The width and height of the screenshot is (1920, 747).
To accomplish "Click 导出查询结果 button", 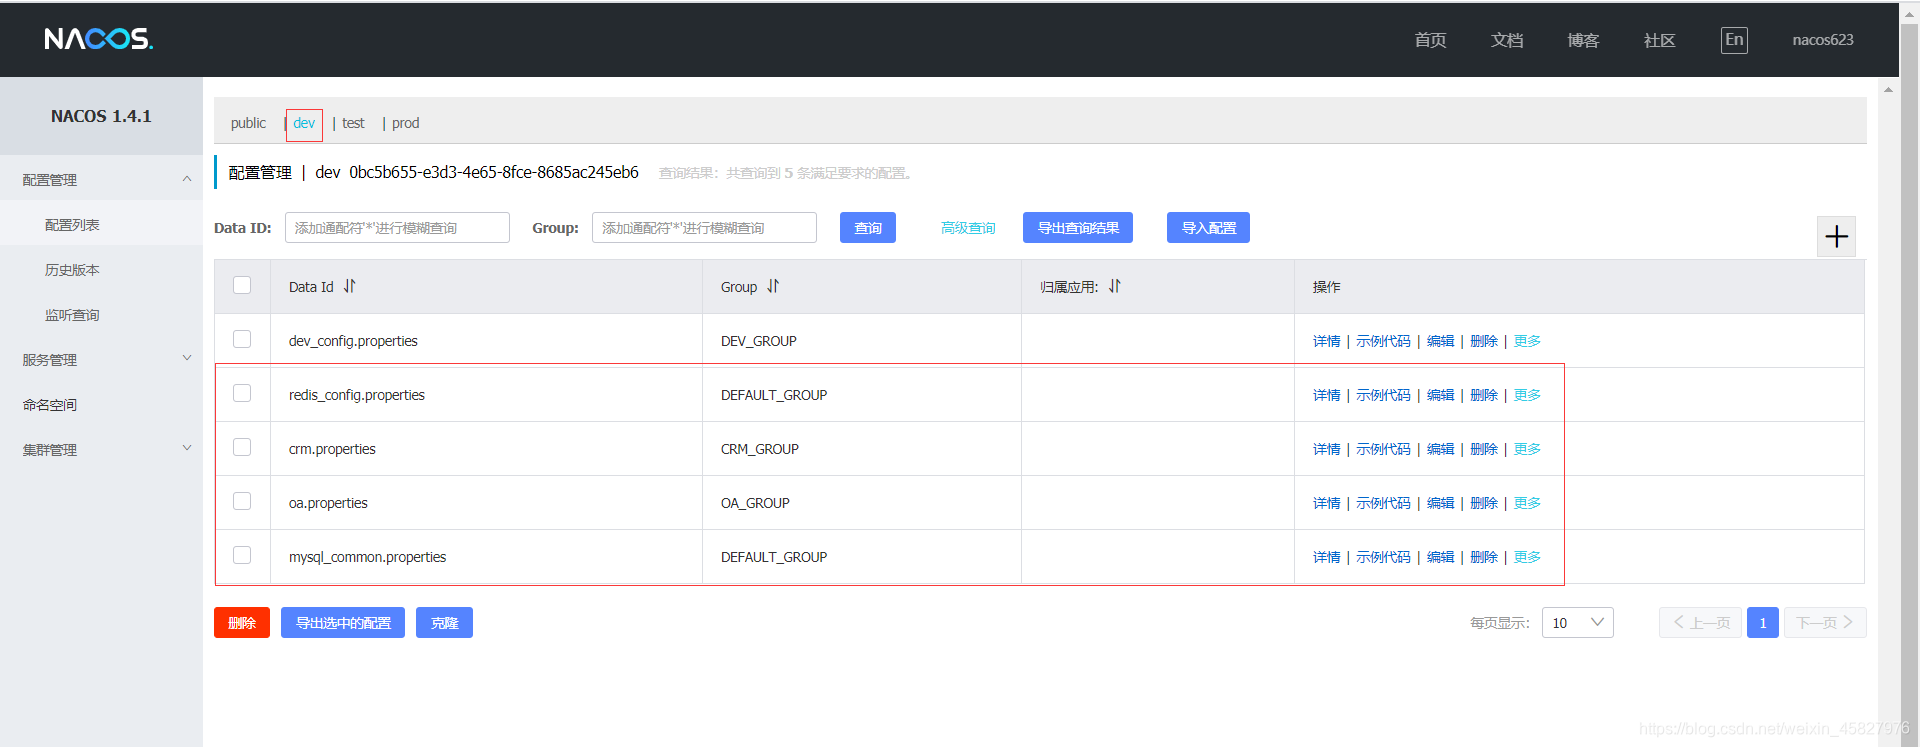I will pyautogui.click(x=1078, y=228).
